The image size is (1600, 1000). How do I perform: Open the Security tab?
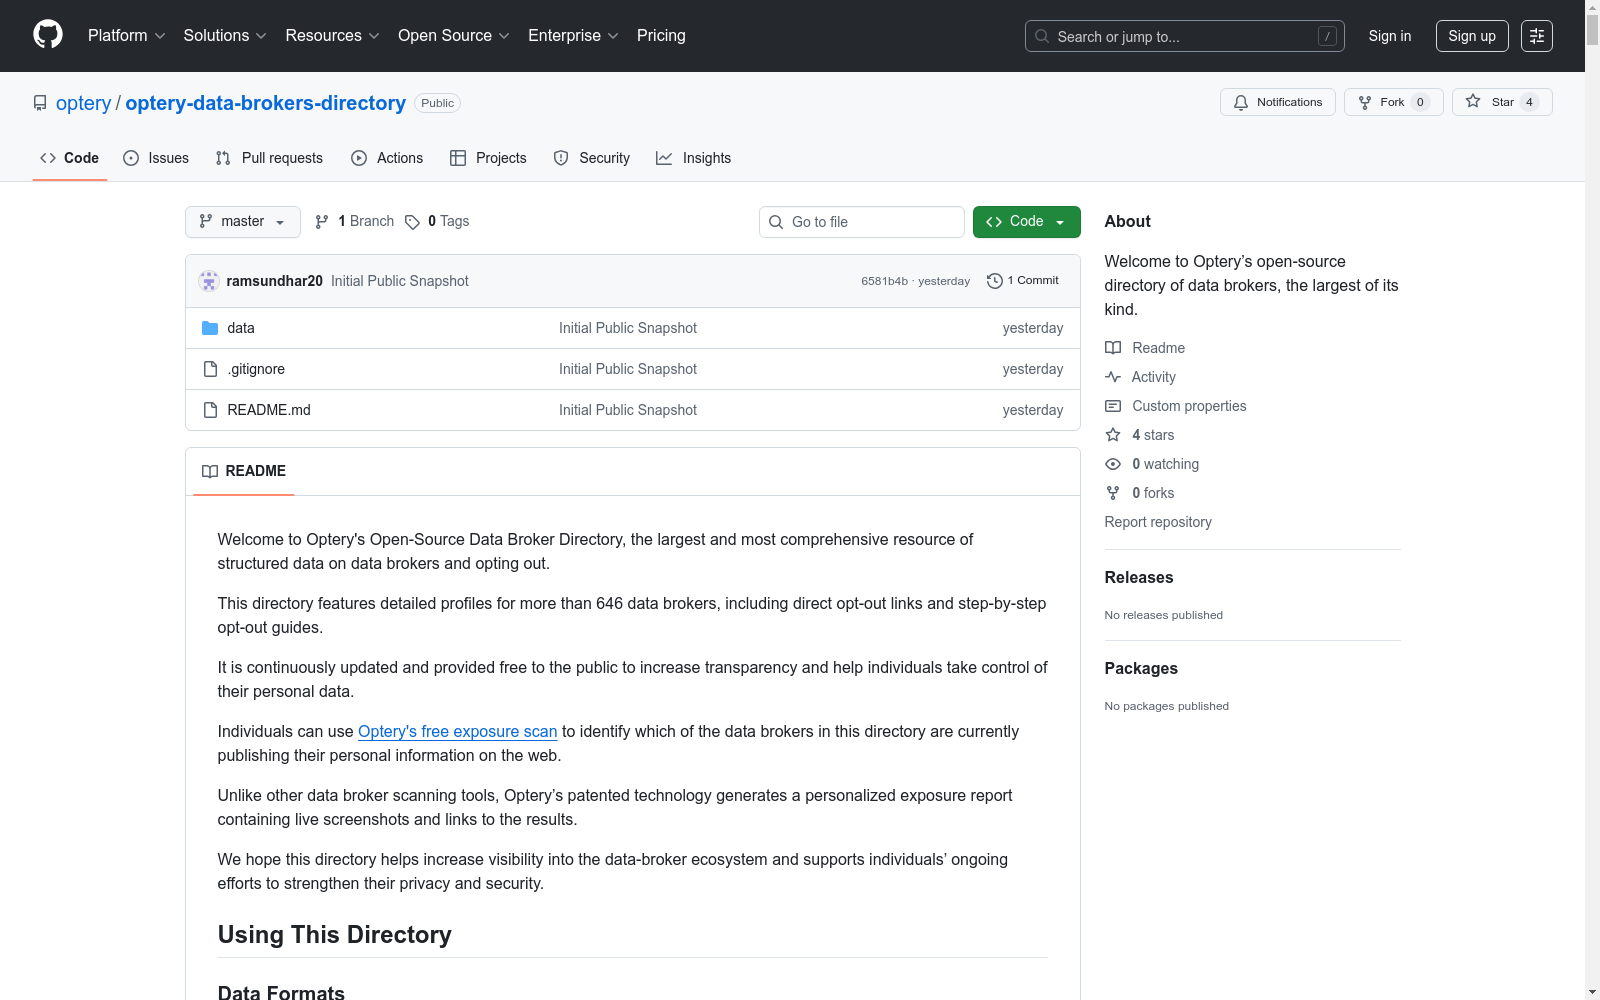[x=592, y=158]
